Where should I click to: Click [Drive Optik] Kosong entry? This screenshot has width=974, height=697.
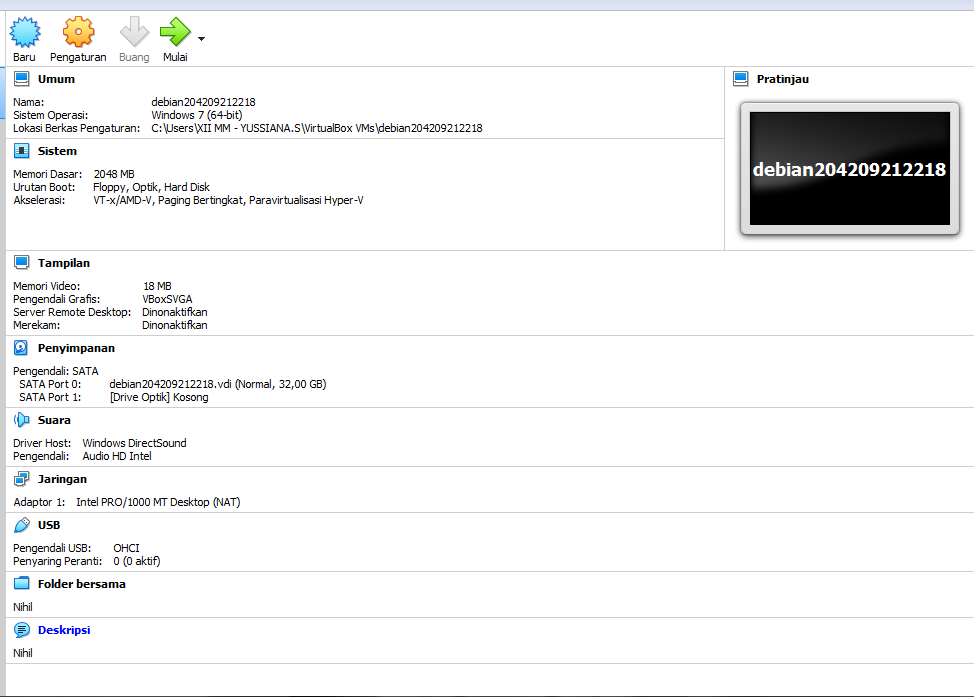click(159, 397)
